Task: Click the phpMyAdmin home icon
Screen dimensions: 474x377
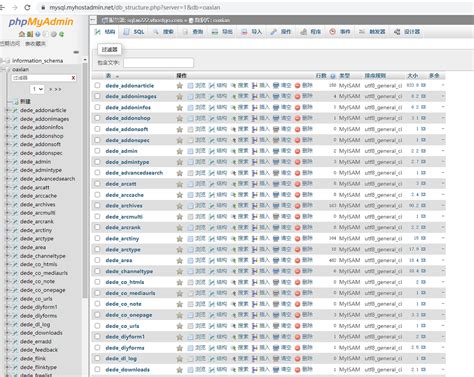Action: point(22,34)
